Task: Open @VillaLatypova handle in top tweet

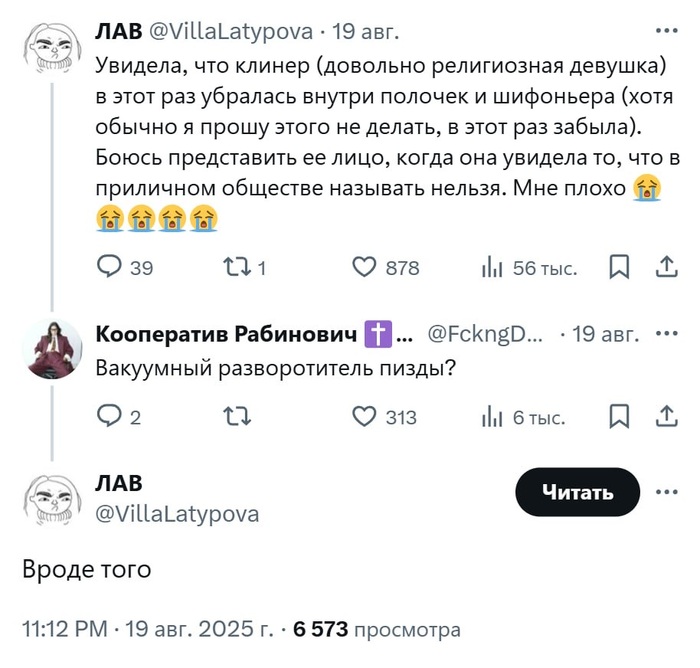Action: click(x=230, y=31)
